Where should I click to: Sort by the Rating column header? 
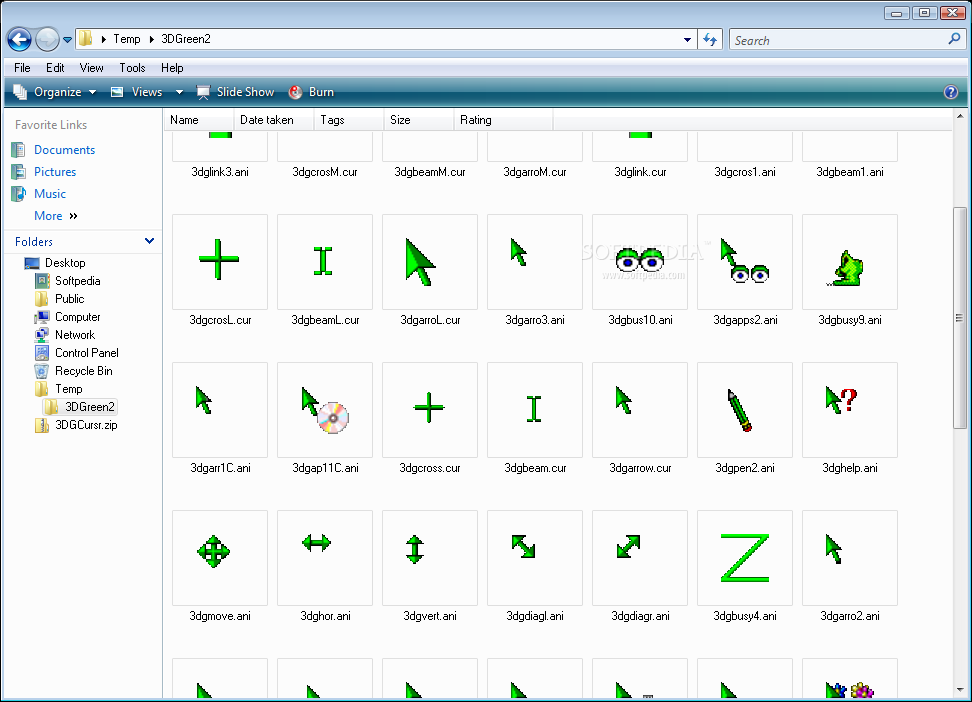click(x=503, y=120)
